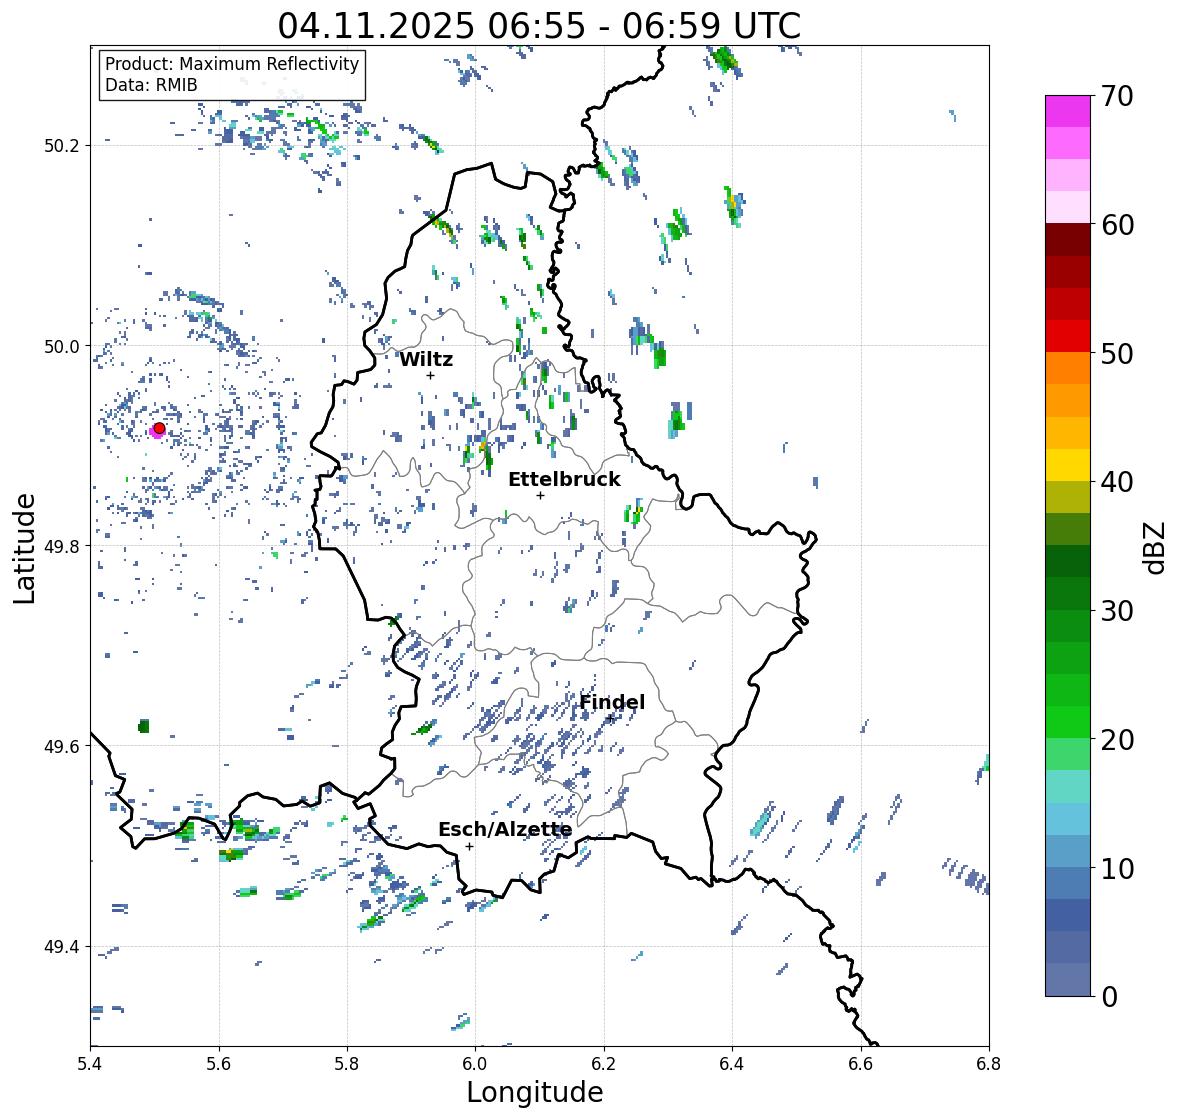Click the 'Product: Maximum Reflectivity' legend line

click(232, 64)
